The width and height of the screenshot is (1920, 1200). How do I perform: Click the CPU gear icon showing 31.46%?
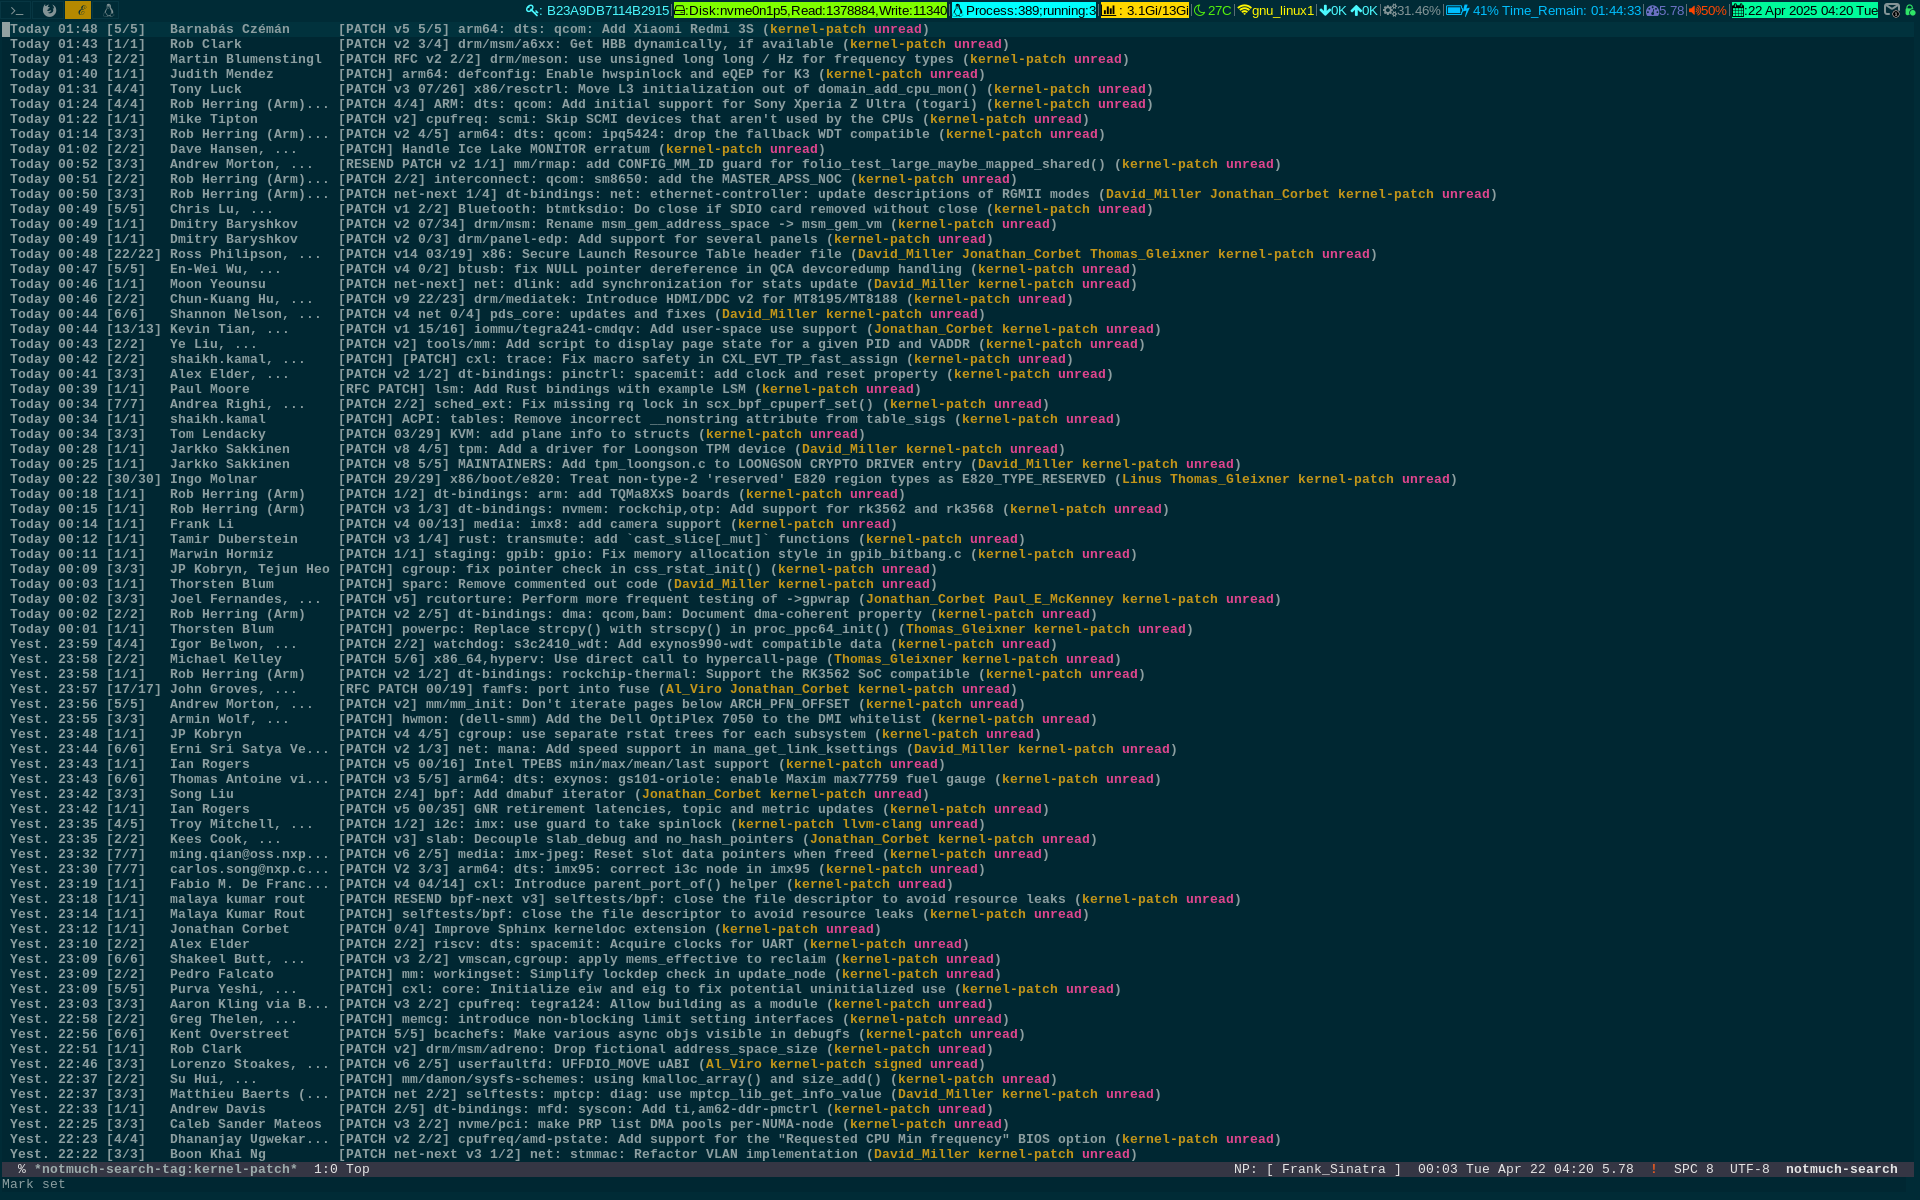1389,10
